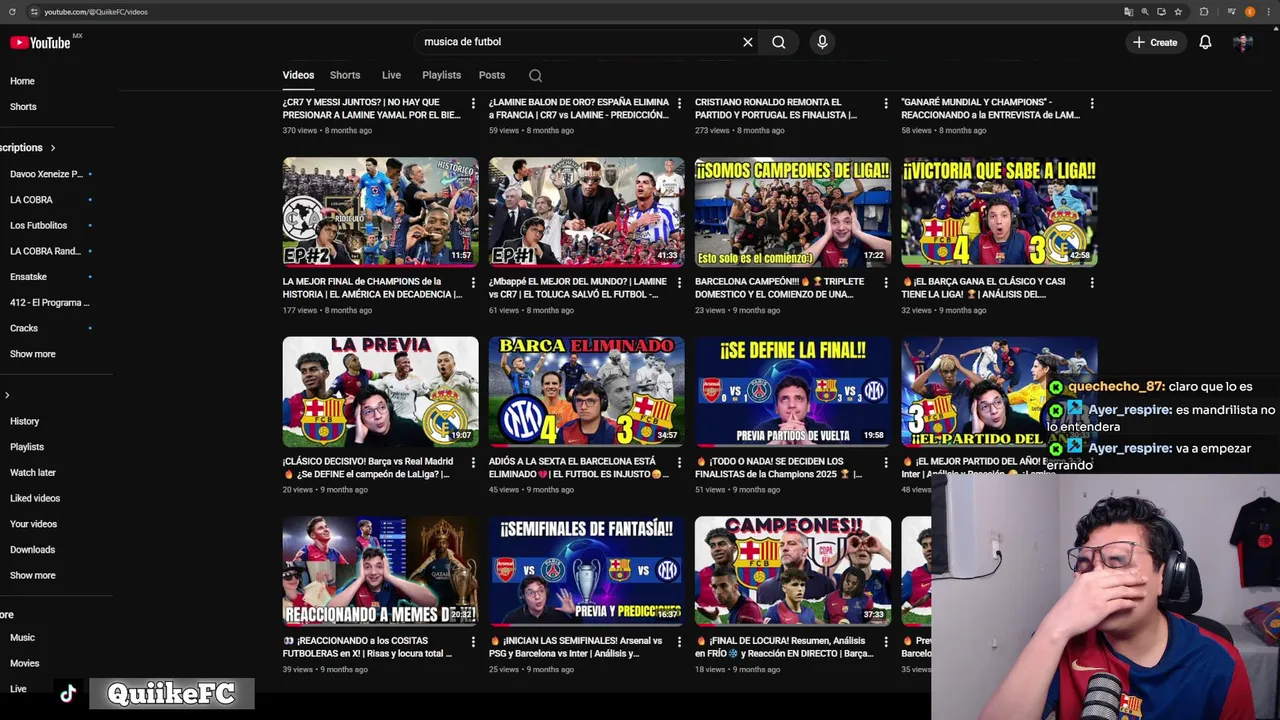
Task: Open the YouTube home logo
Action: point(40,42)
